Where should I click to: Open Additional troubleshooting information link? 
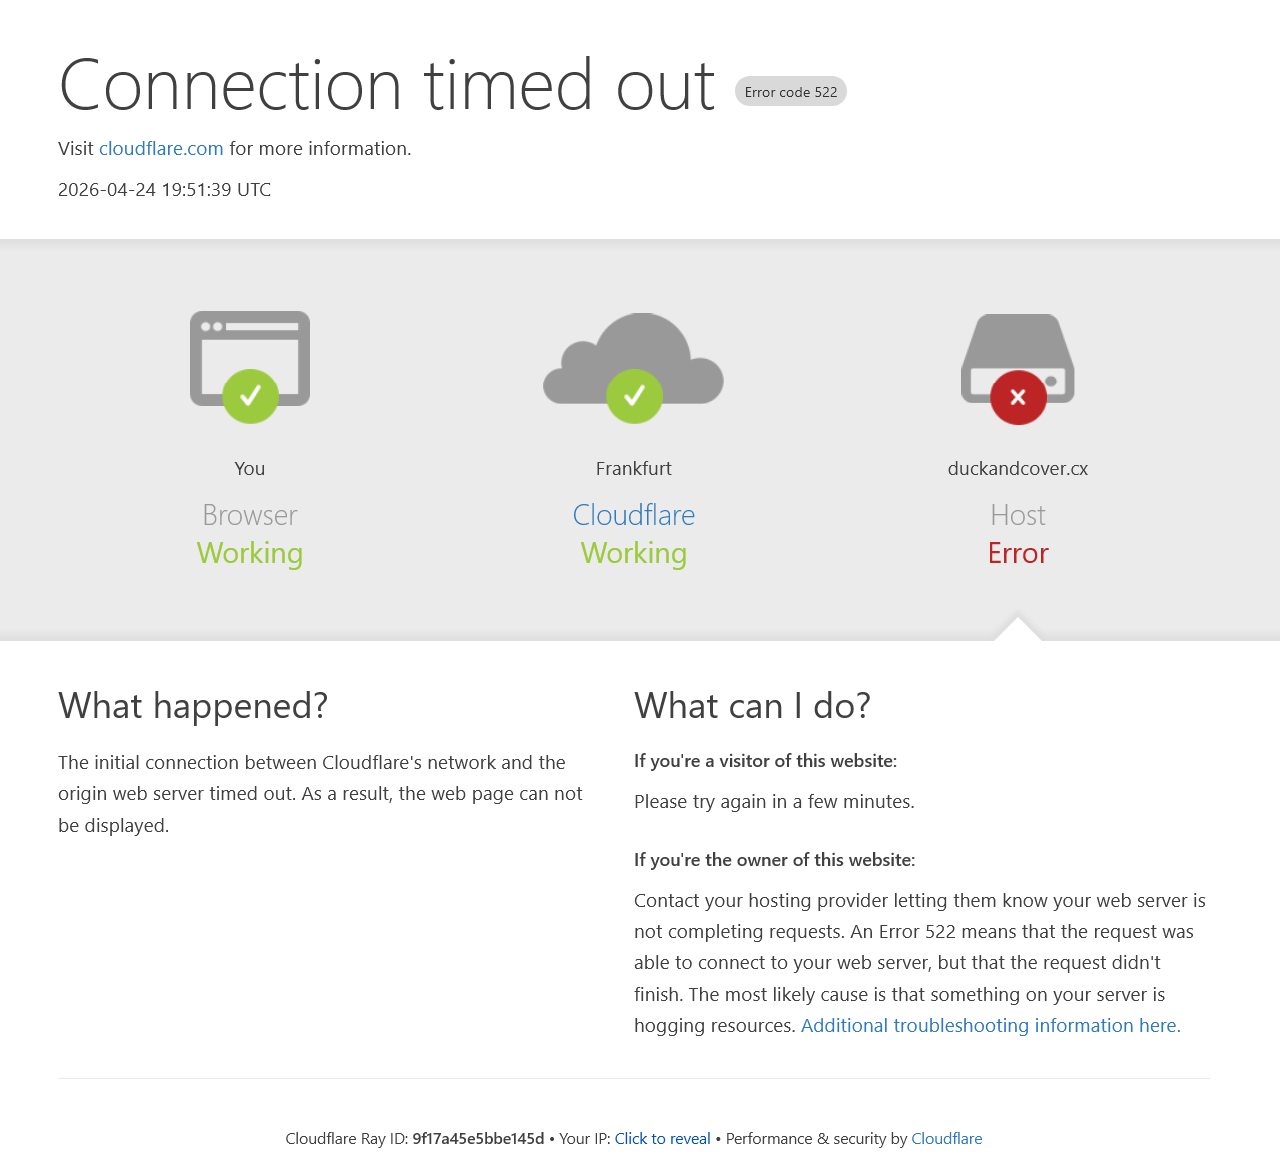click(990, 1026)
